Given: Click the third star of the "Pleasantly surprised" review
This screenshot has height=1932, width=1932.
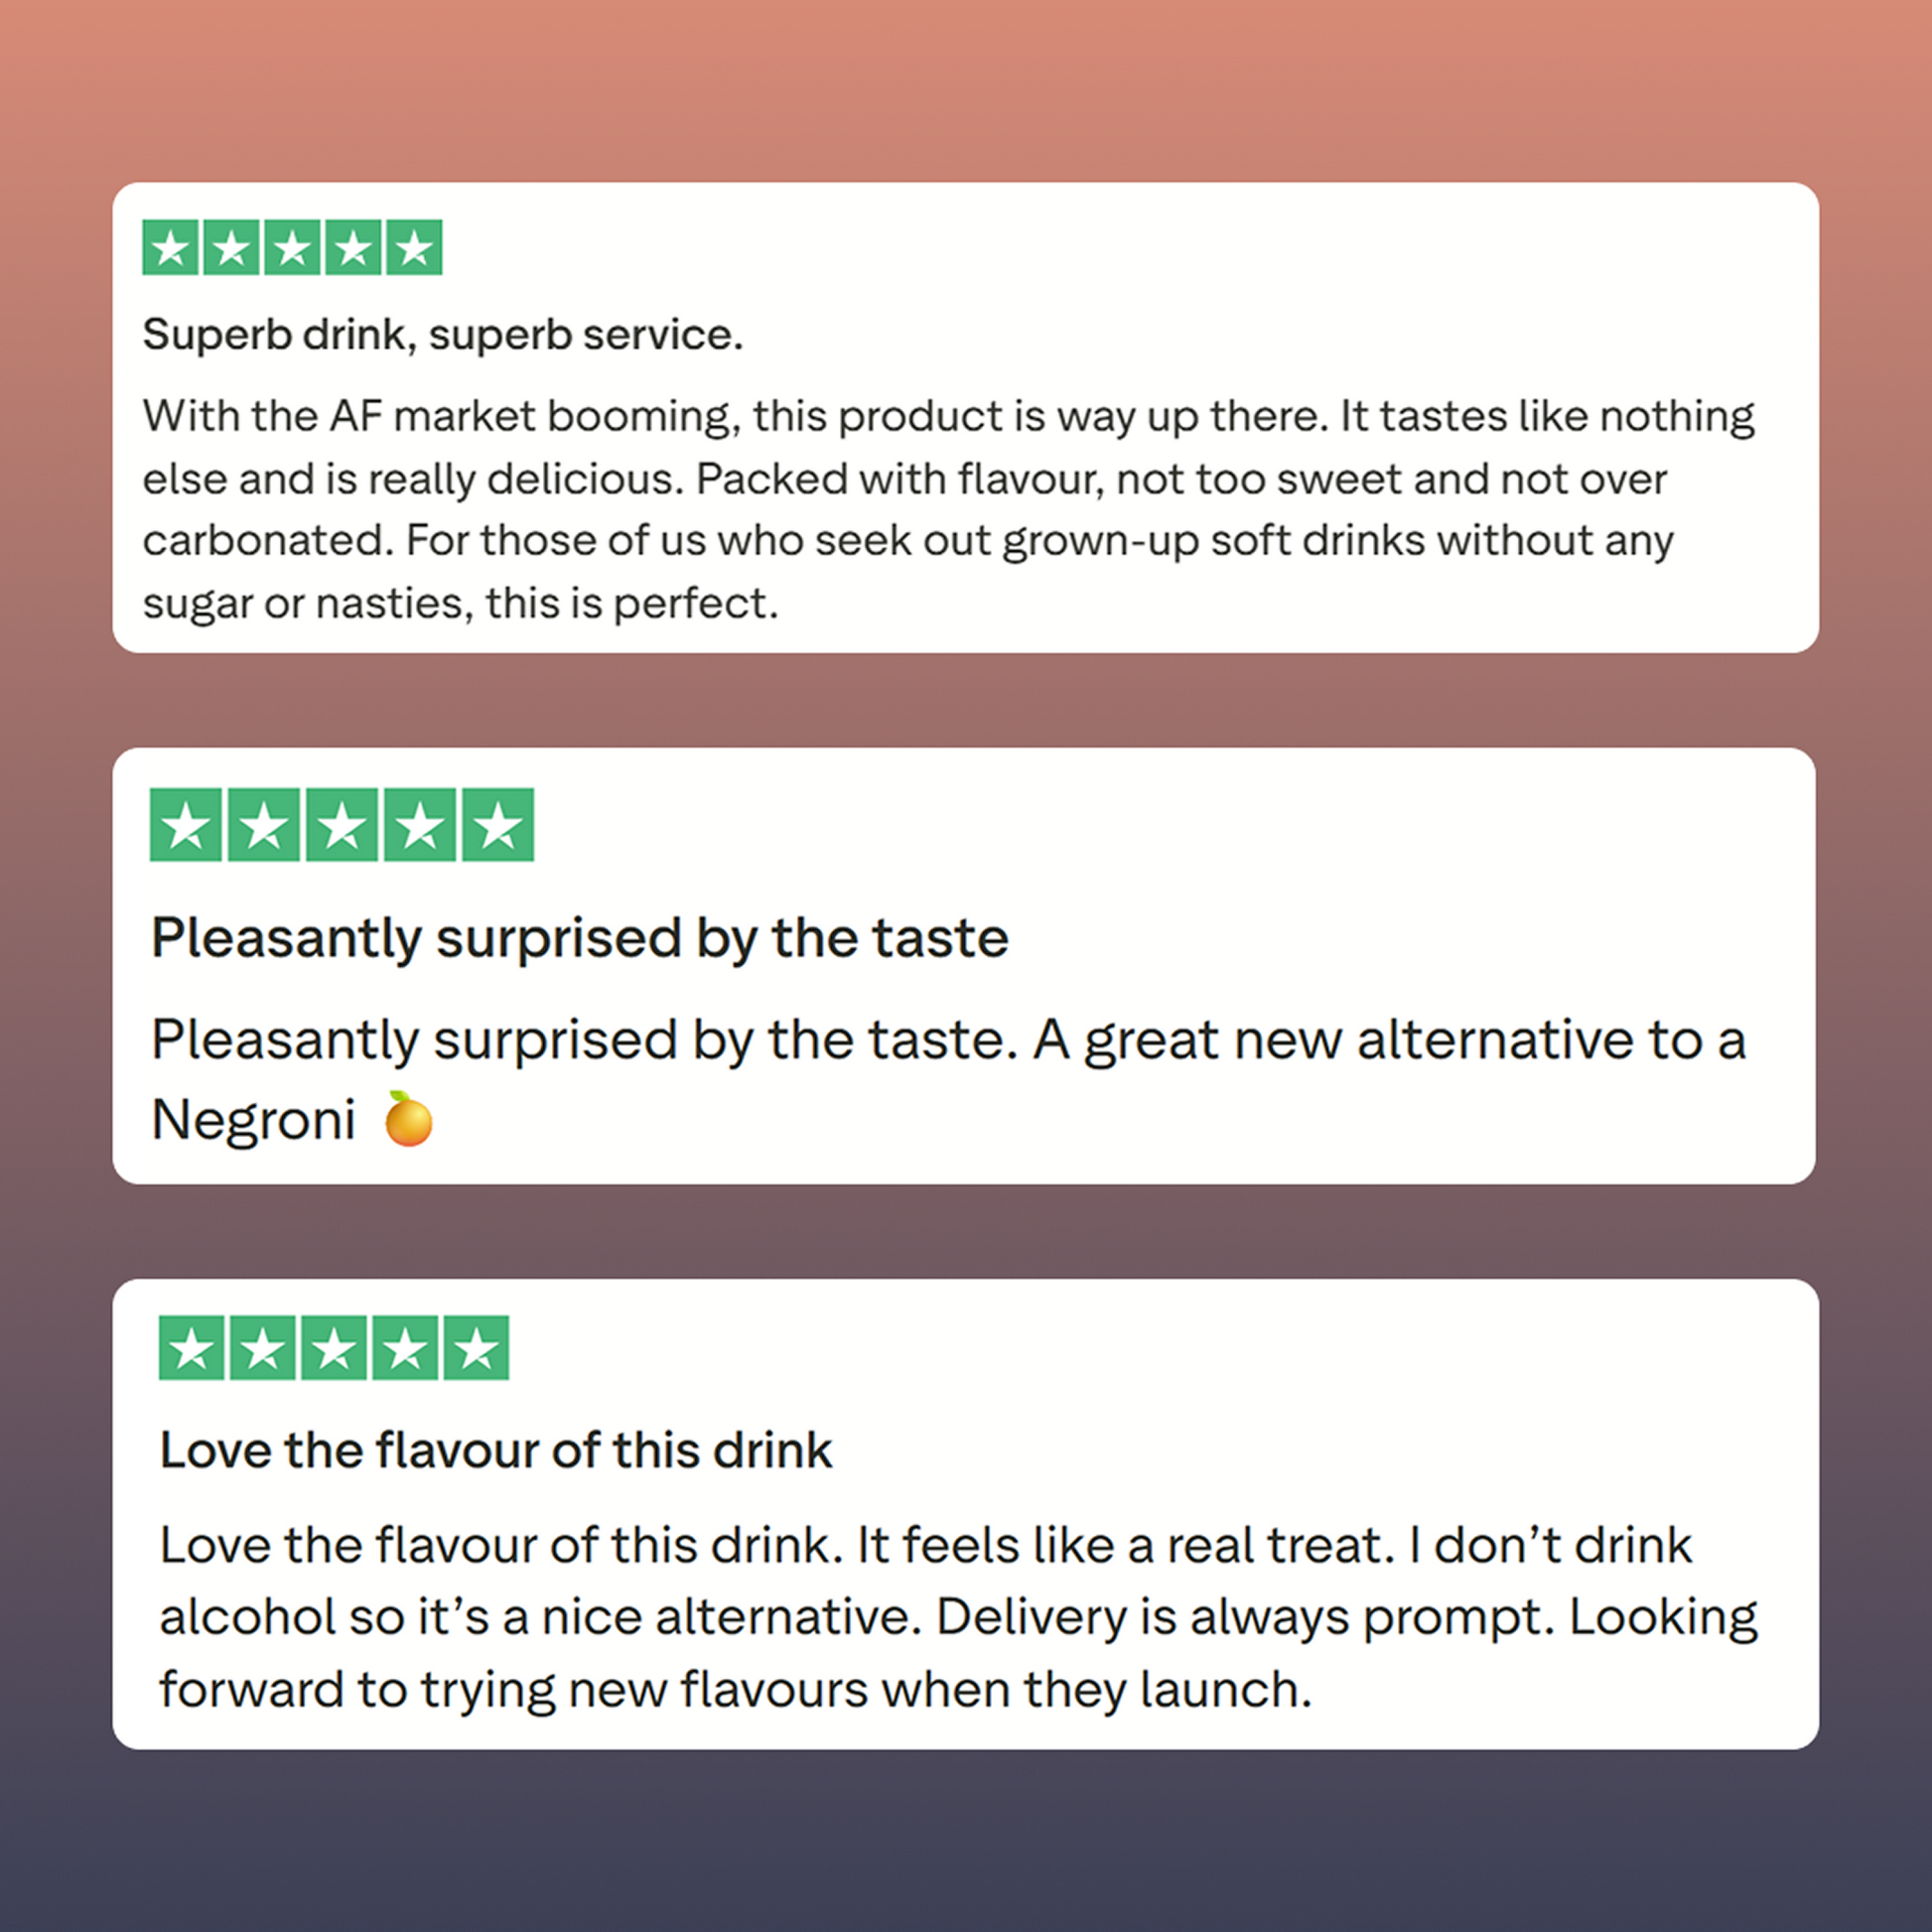Looking at the screenshot, I should point(342,825).
